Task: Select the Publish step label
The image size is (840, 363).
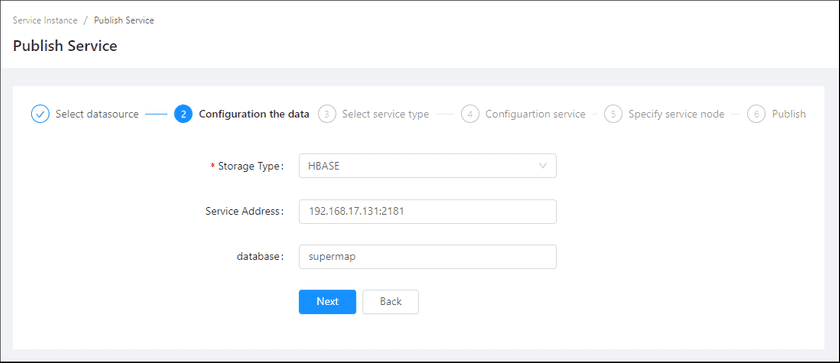Action: [x=789, y=114]
